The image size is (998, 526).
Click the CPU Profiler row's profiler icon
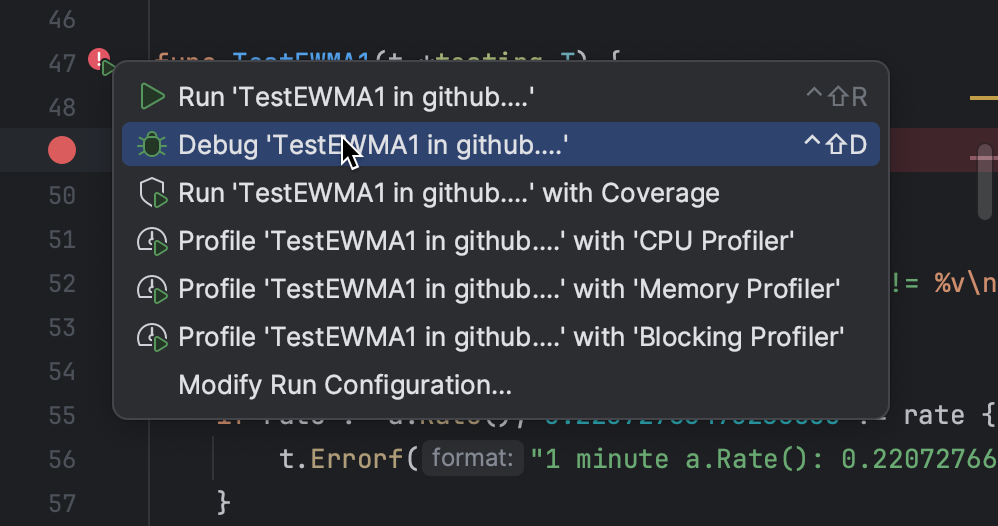point(152,241)
